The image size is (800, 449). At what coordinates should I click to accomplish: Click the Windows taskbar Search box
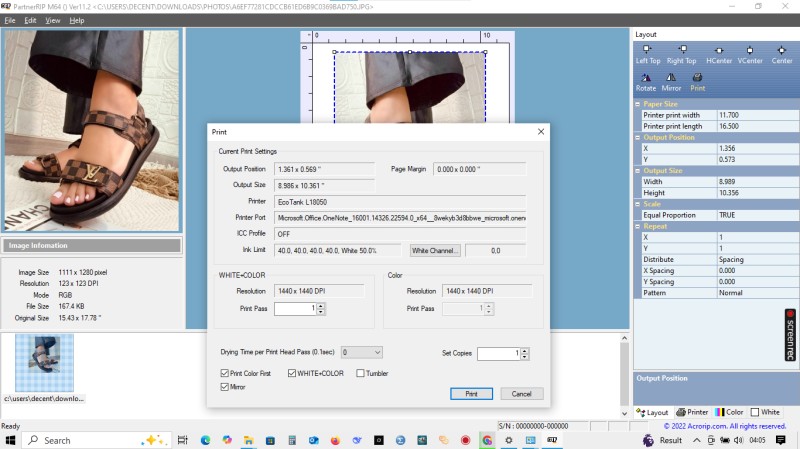click(97, 440)
